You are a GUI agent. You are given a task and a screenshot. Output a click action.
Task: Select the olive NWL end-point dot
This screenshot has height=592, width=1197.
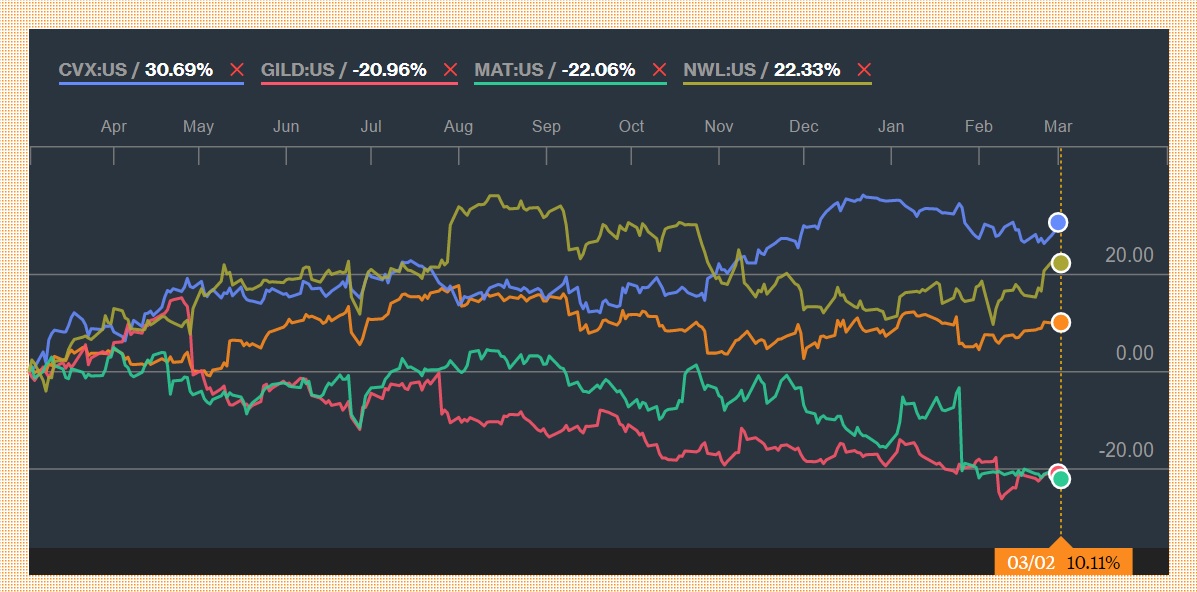[x=1061, y=263]
